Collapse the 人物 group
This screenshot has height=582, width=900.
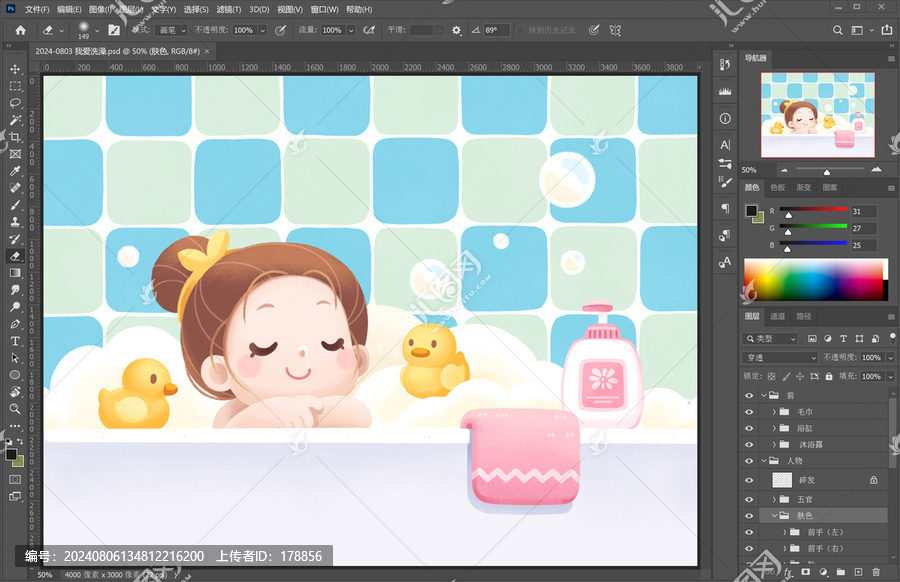click(x=764, y=461)
